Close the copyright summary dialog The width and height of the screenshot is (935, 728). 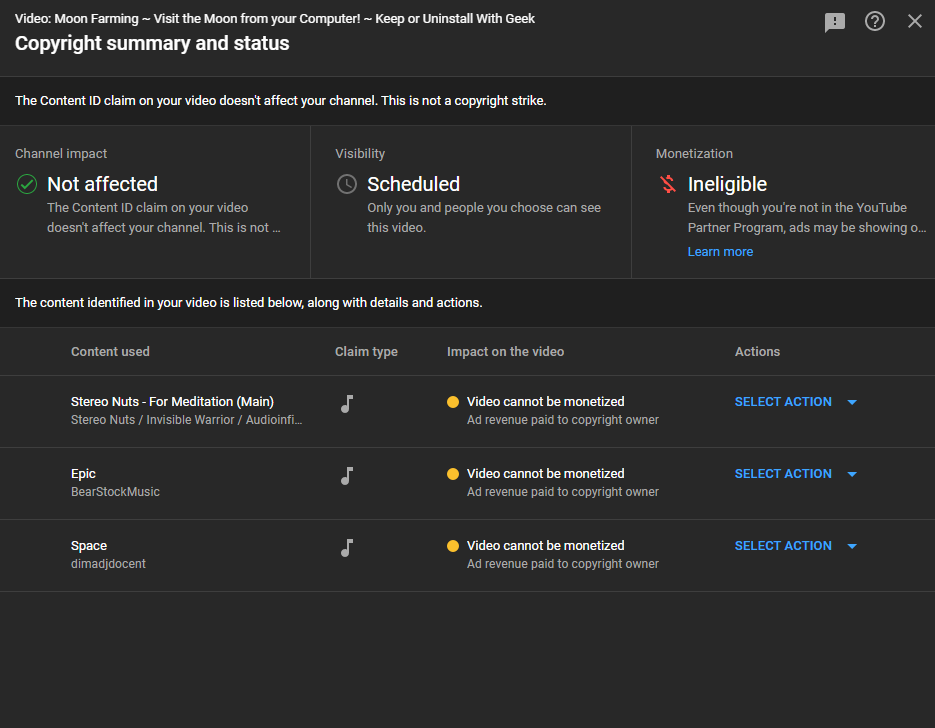(915, 21)
